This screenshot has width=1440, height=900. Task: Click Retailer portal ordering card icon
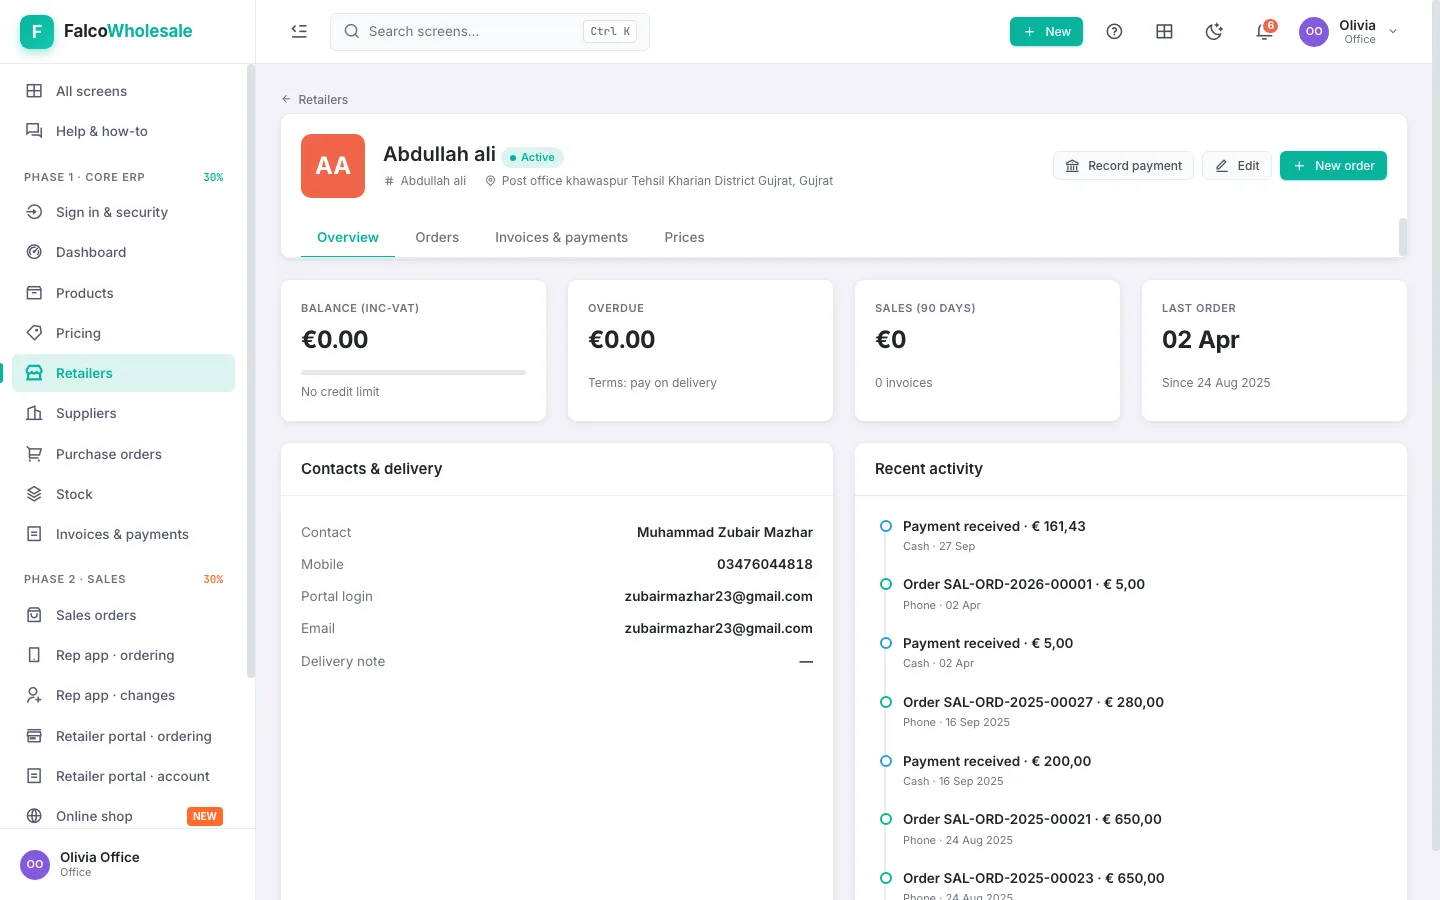coord(34,736)
